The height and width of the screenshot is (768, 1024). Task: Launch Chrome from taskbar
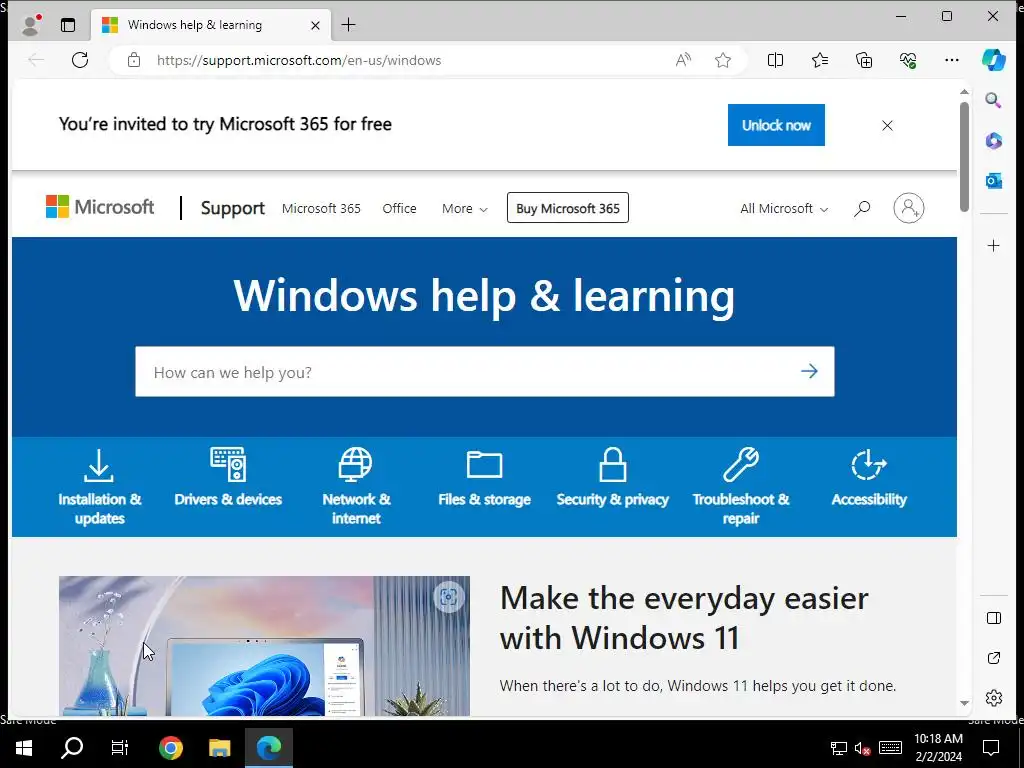click(x=170, y=747)
